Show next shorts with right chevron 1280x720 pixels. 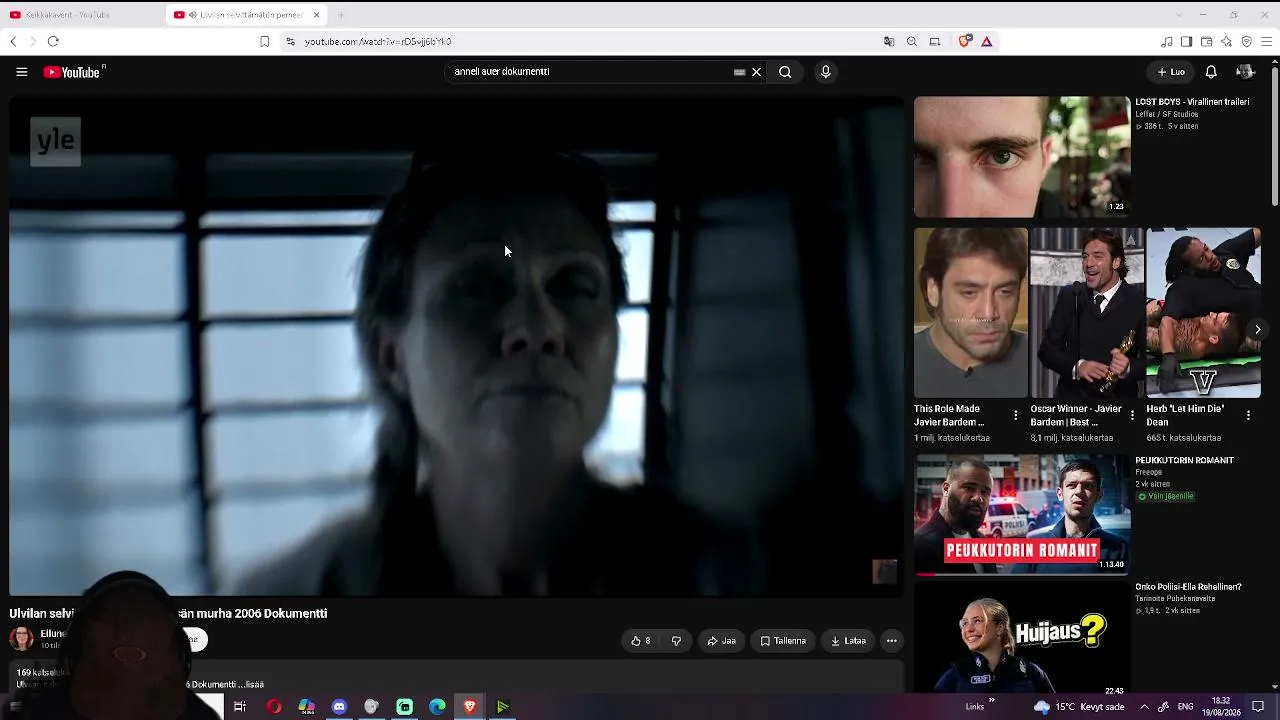pyautogui.click(x=1258, y=329)
